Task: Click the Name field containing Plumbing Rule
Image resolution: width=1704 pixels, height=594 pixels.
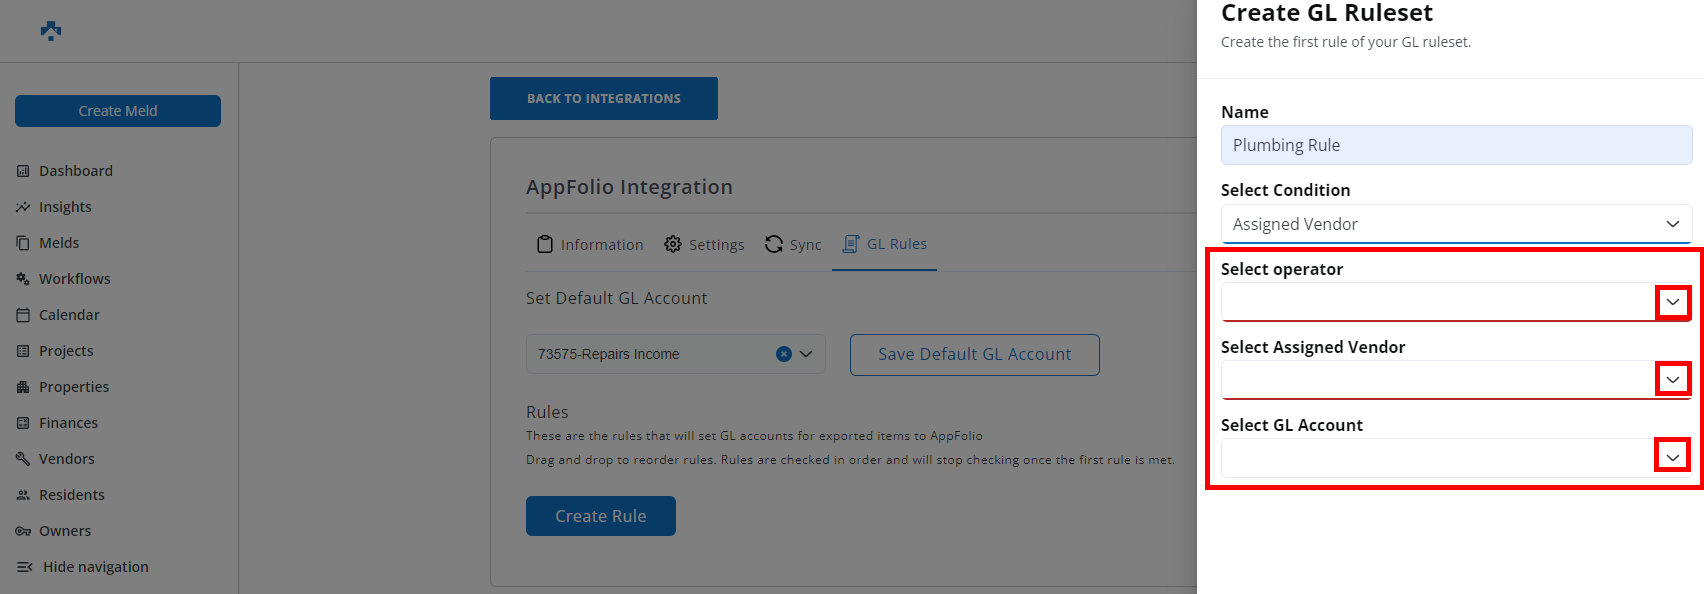Action: pyautogui.click(x=1455, y=145)
